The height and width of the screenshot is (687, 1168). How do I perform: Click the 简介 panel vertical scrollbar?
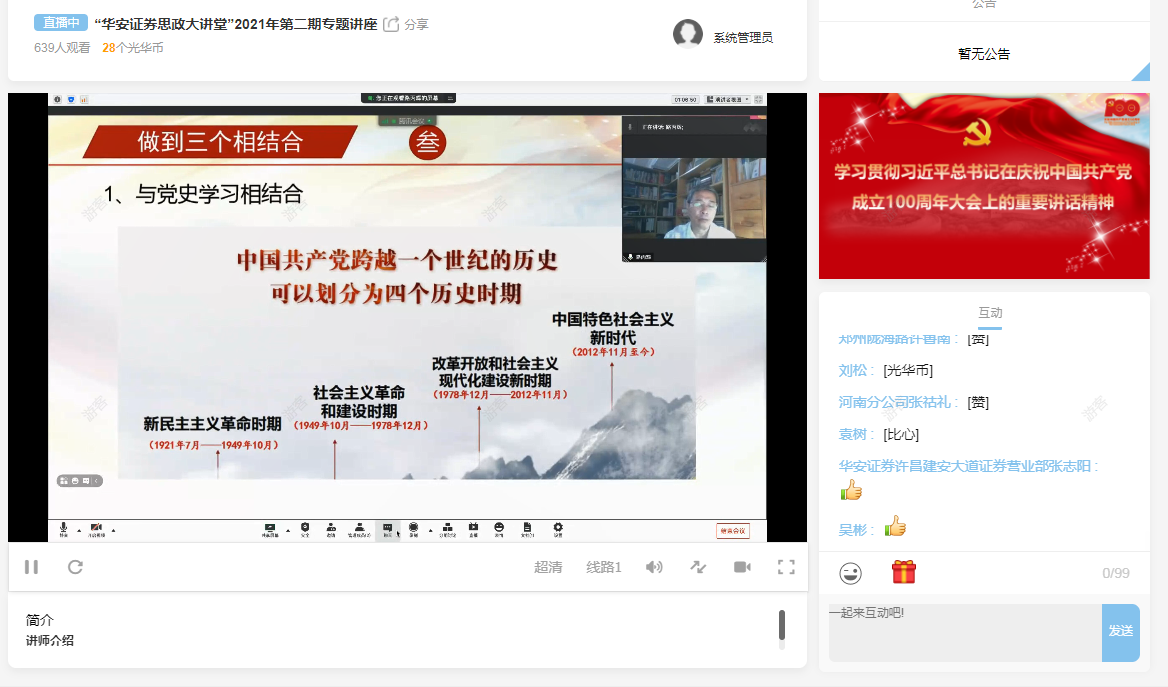(x=781, y=625)
